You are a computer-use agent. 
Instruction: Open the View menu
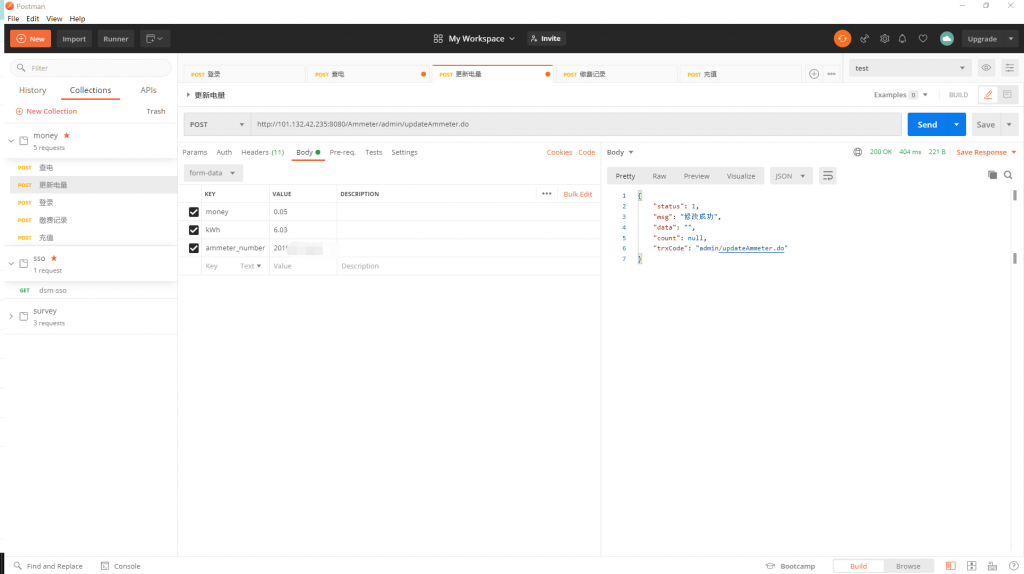[x=54, y=19]
